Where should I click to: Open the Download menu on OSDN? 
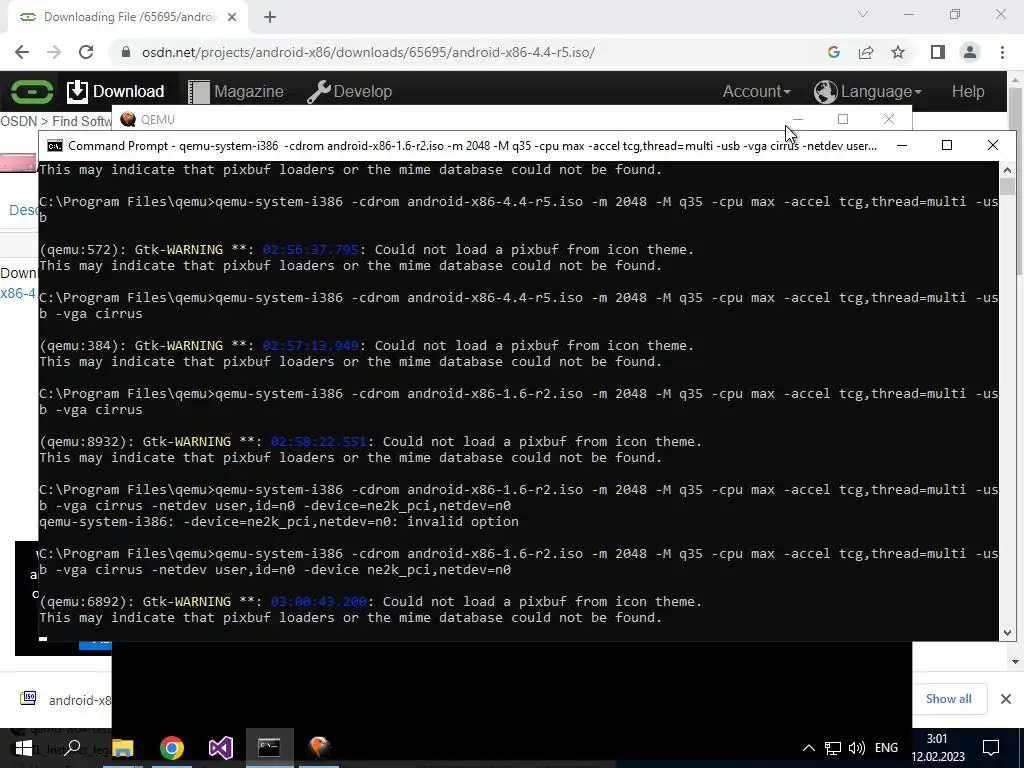click(116, 91)
